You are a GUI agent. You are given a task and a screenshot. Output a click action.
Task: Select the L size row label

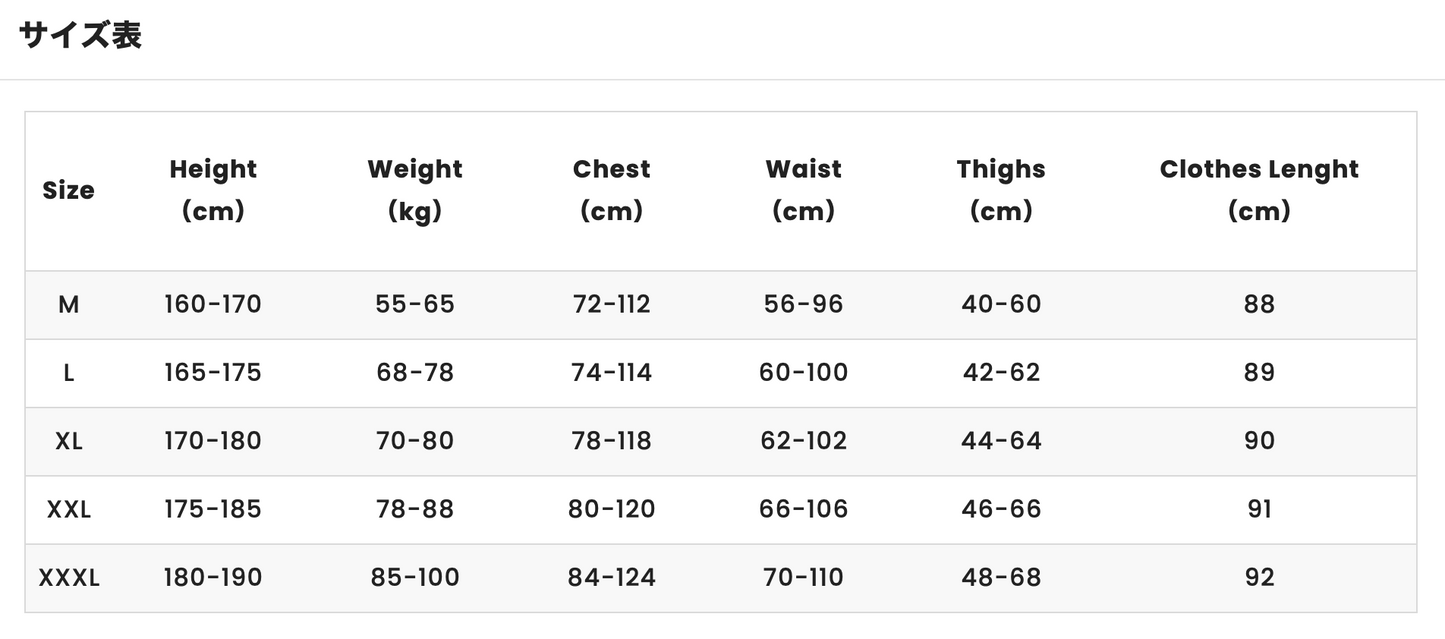point(68,373)
